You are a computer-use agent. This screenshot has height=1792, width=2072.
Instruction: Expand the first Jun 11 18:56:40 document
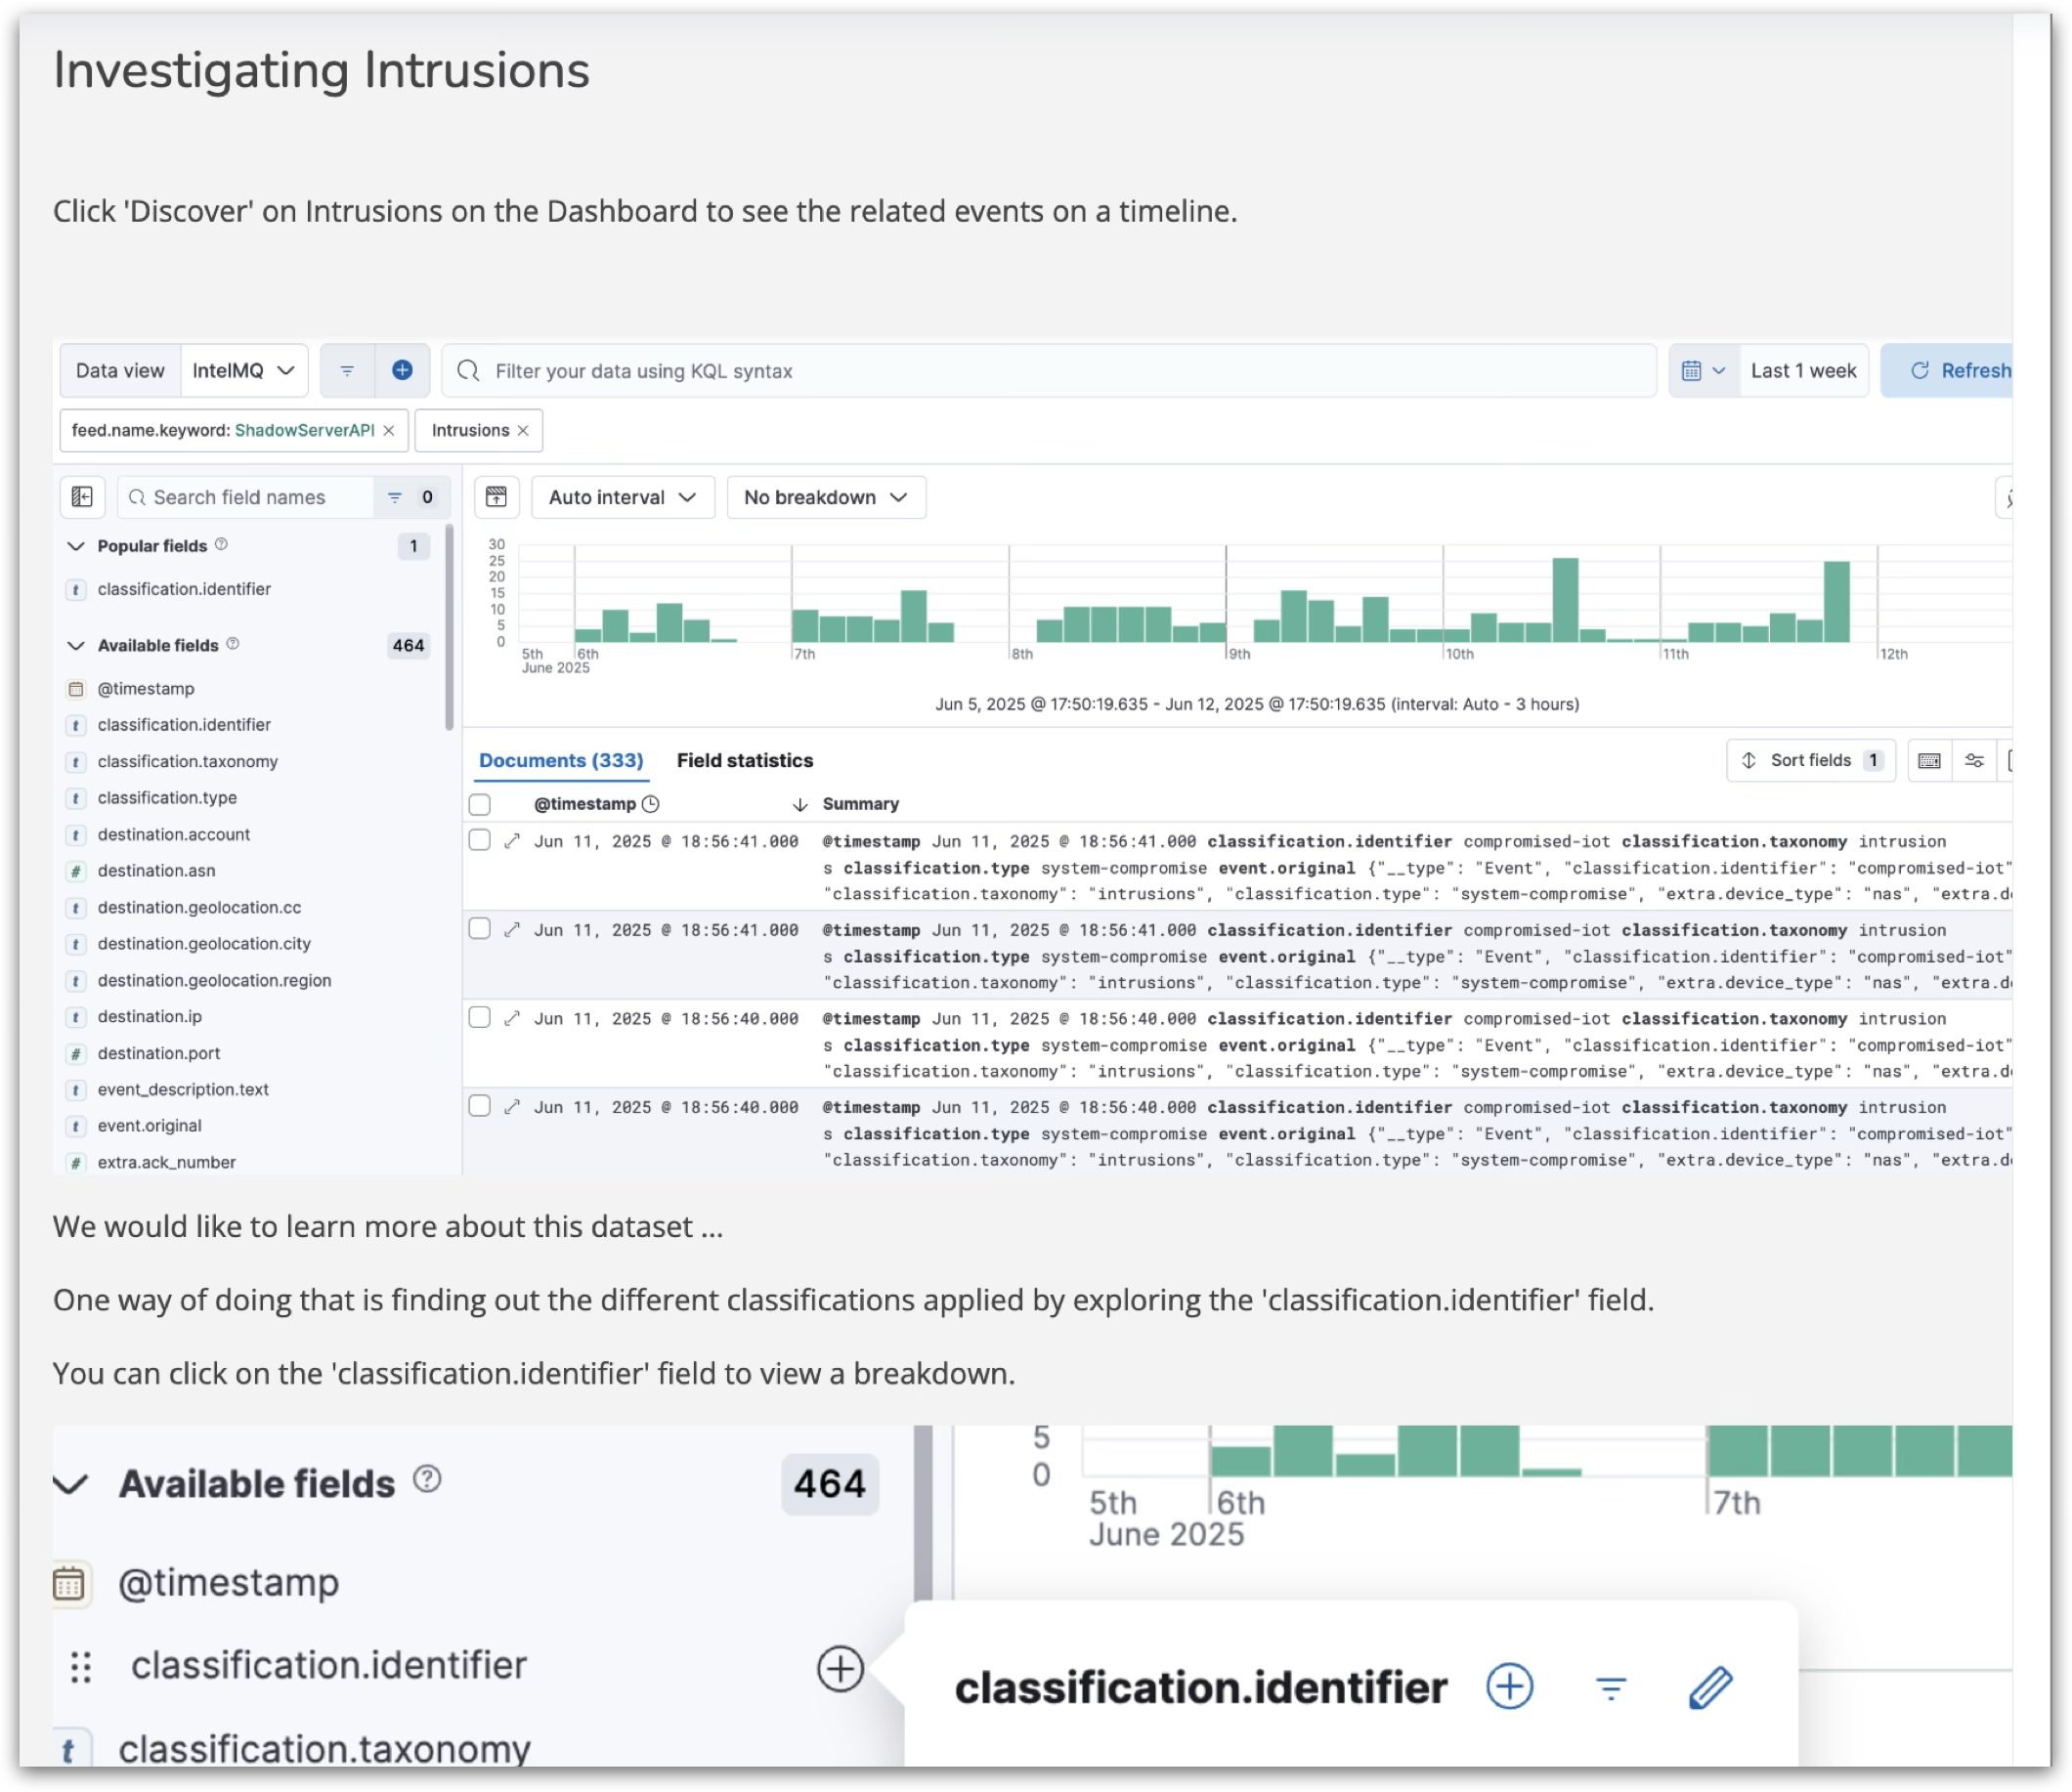point(512,1019)
